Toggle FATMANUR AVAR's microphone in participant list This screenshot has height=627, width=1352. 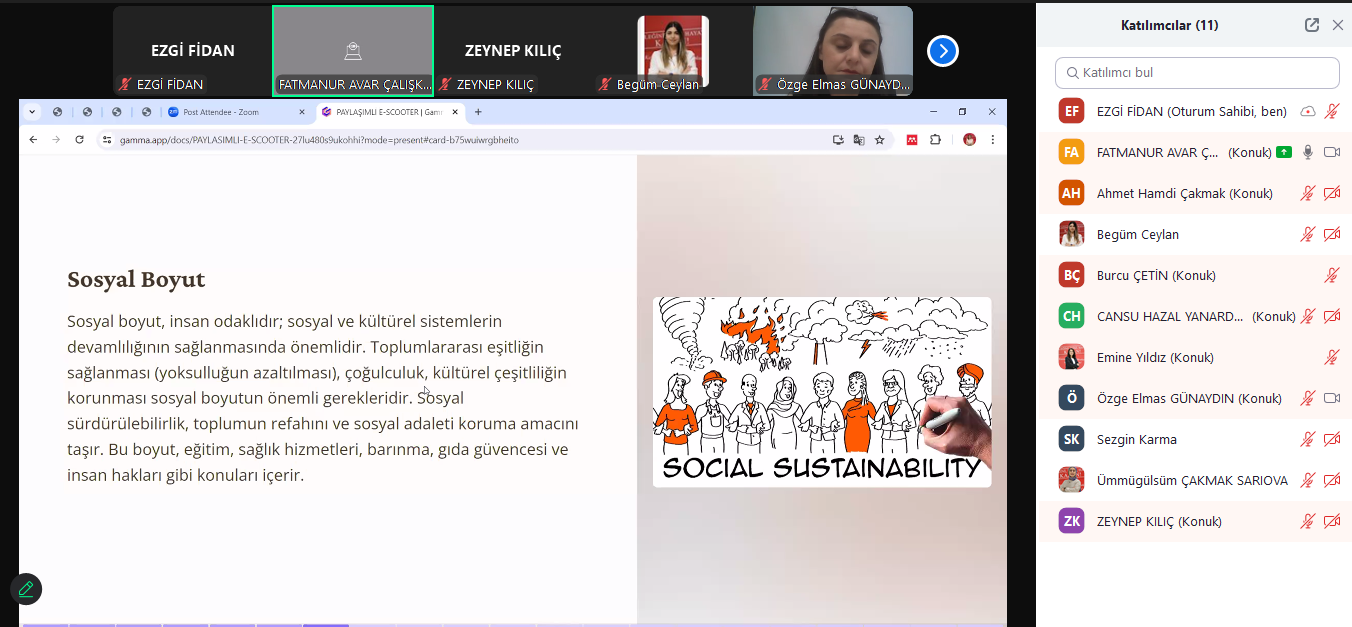[x=1307, y=152]
